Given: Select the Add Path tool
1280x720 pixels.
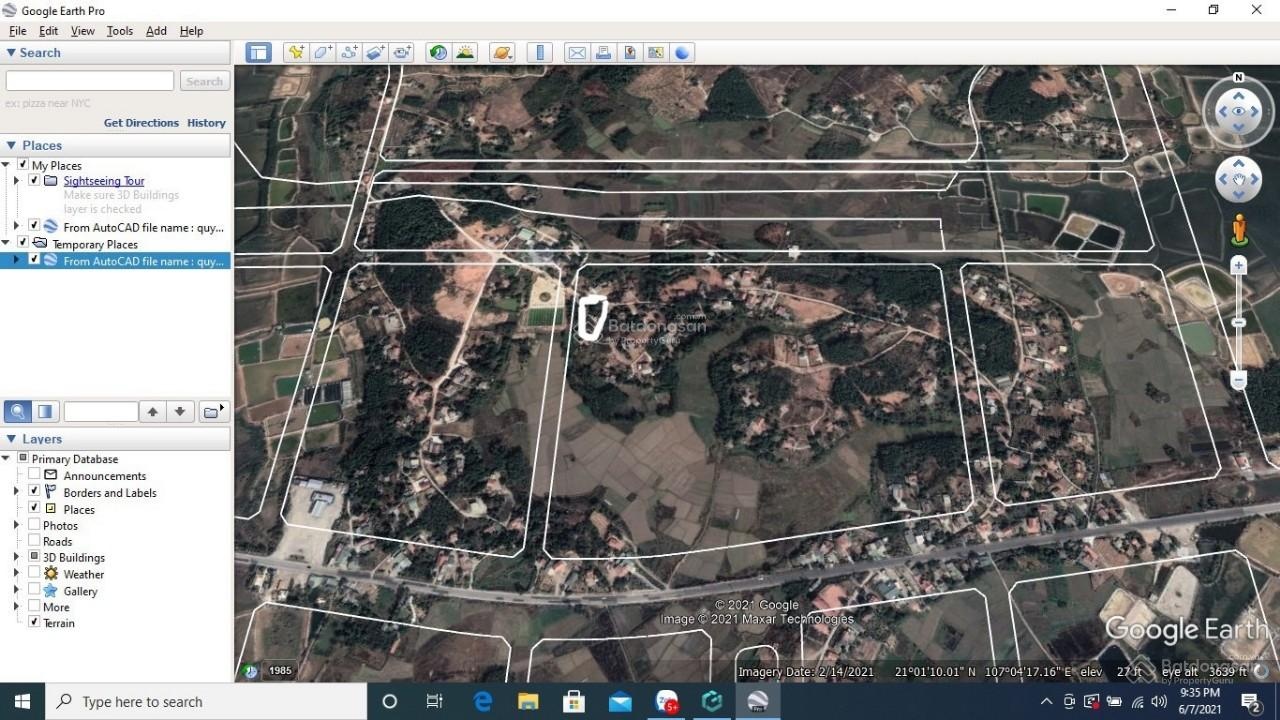Looking at the screenshot, I should pyautogui.click(x=349, y=53).
